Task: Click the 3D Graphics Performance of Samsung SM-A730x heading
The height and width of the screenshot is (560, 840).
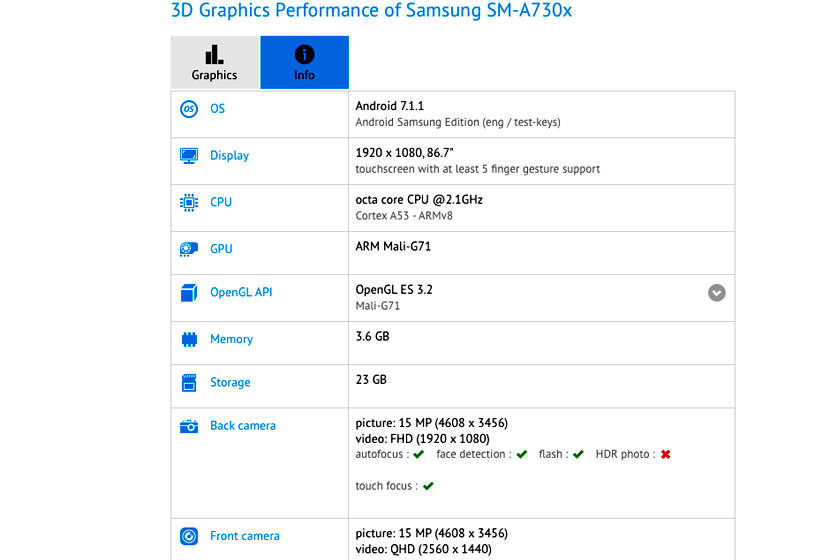Action: 371,10
